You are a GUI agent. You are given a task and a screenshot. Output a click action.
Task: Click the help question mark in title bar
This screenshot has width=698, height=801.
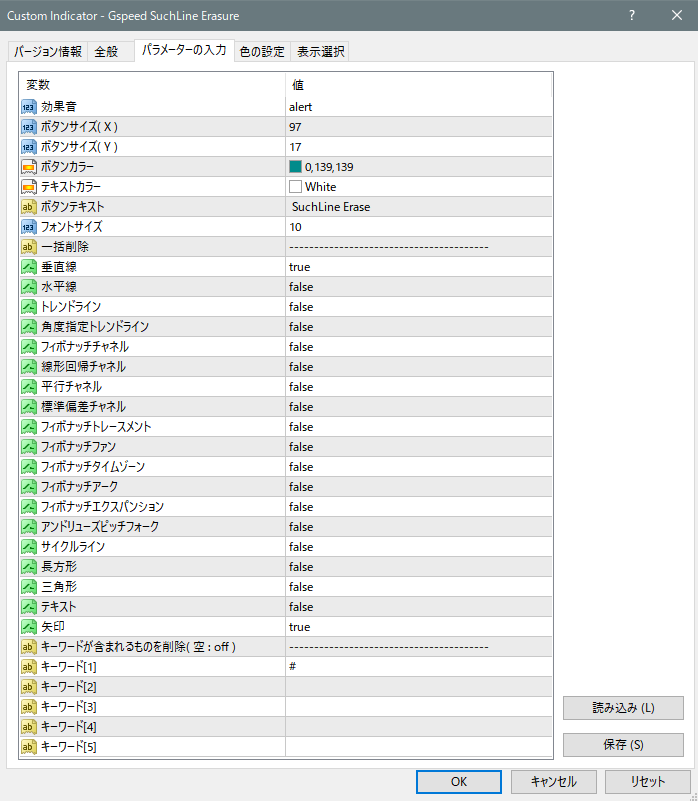[x=632, y=15]
